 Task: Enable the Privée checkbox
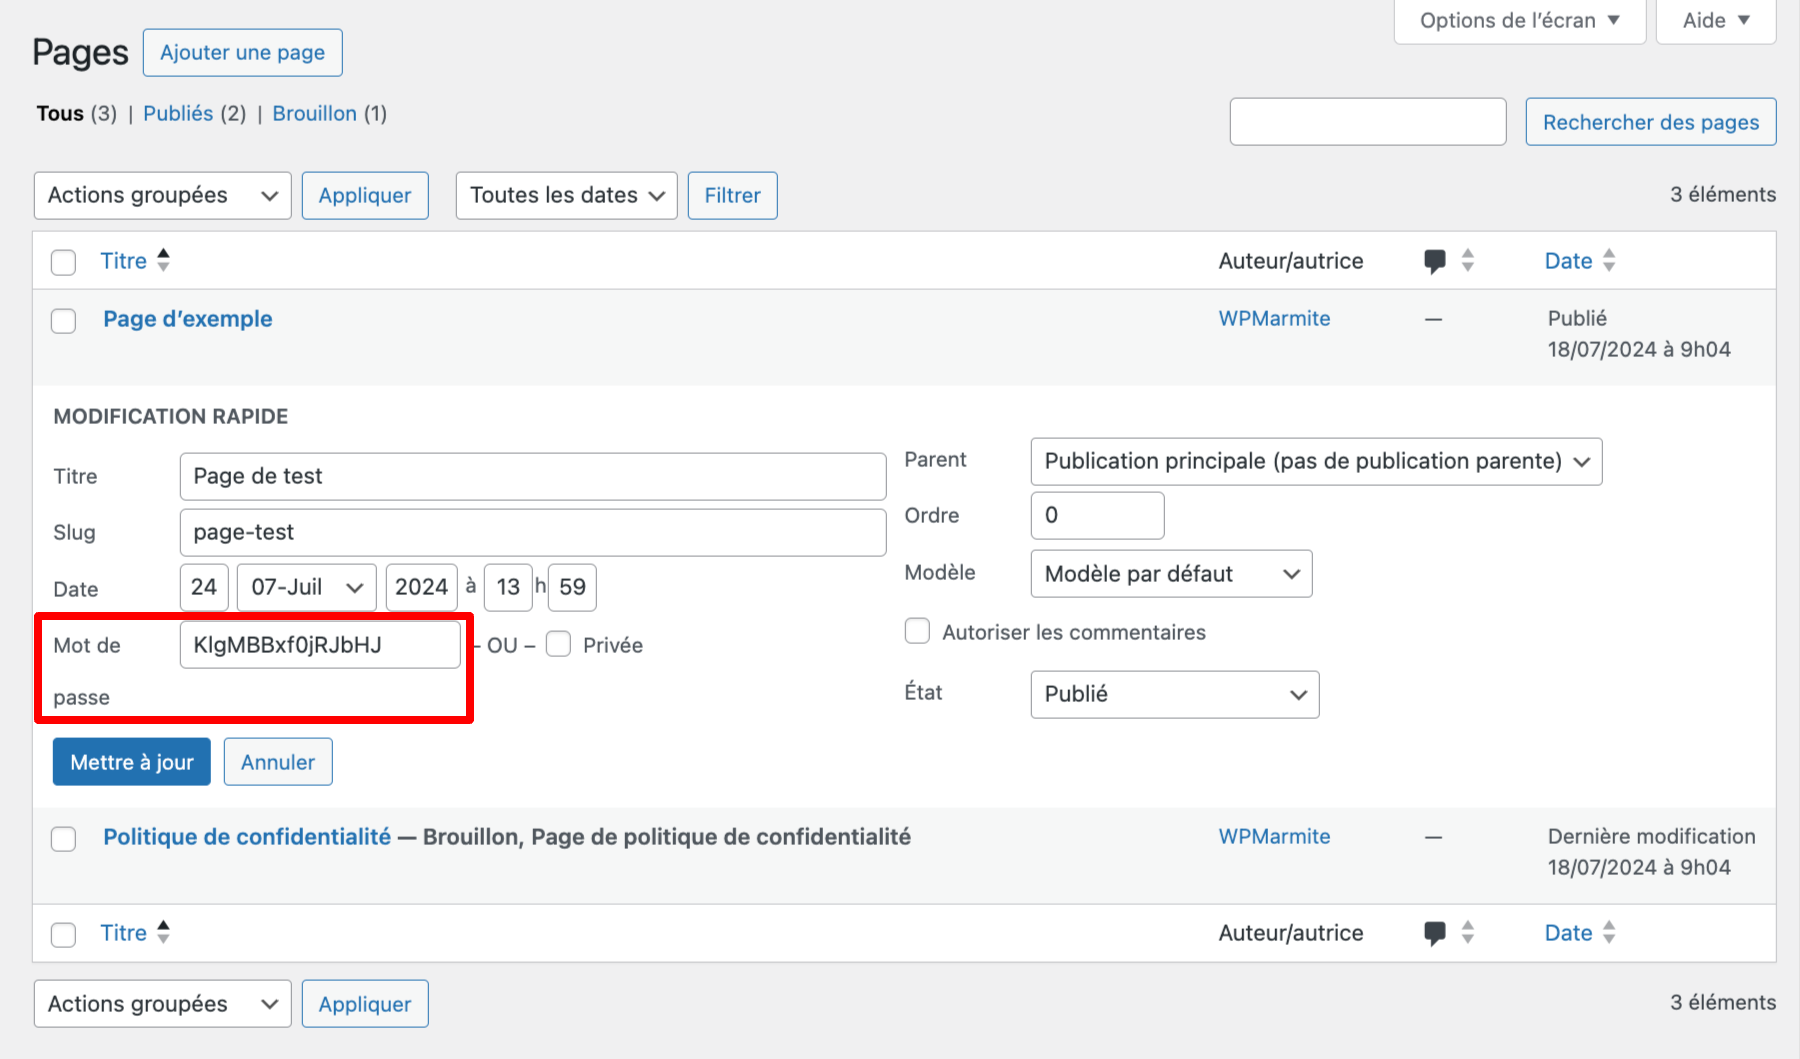pyautogui.click(x=558, y=645)
